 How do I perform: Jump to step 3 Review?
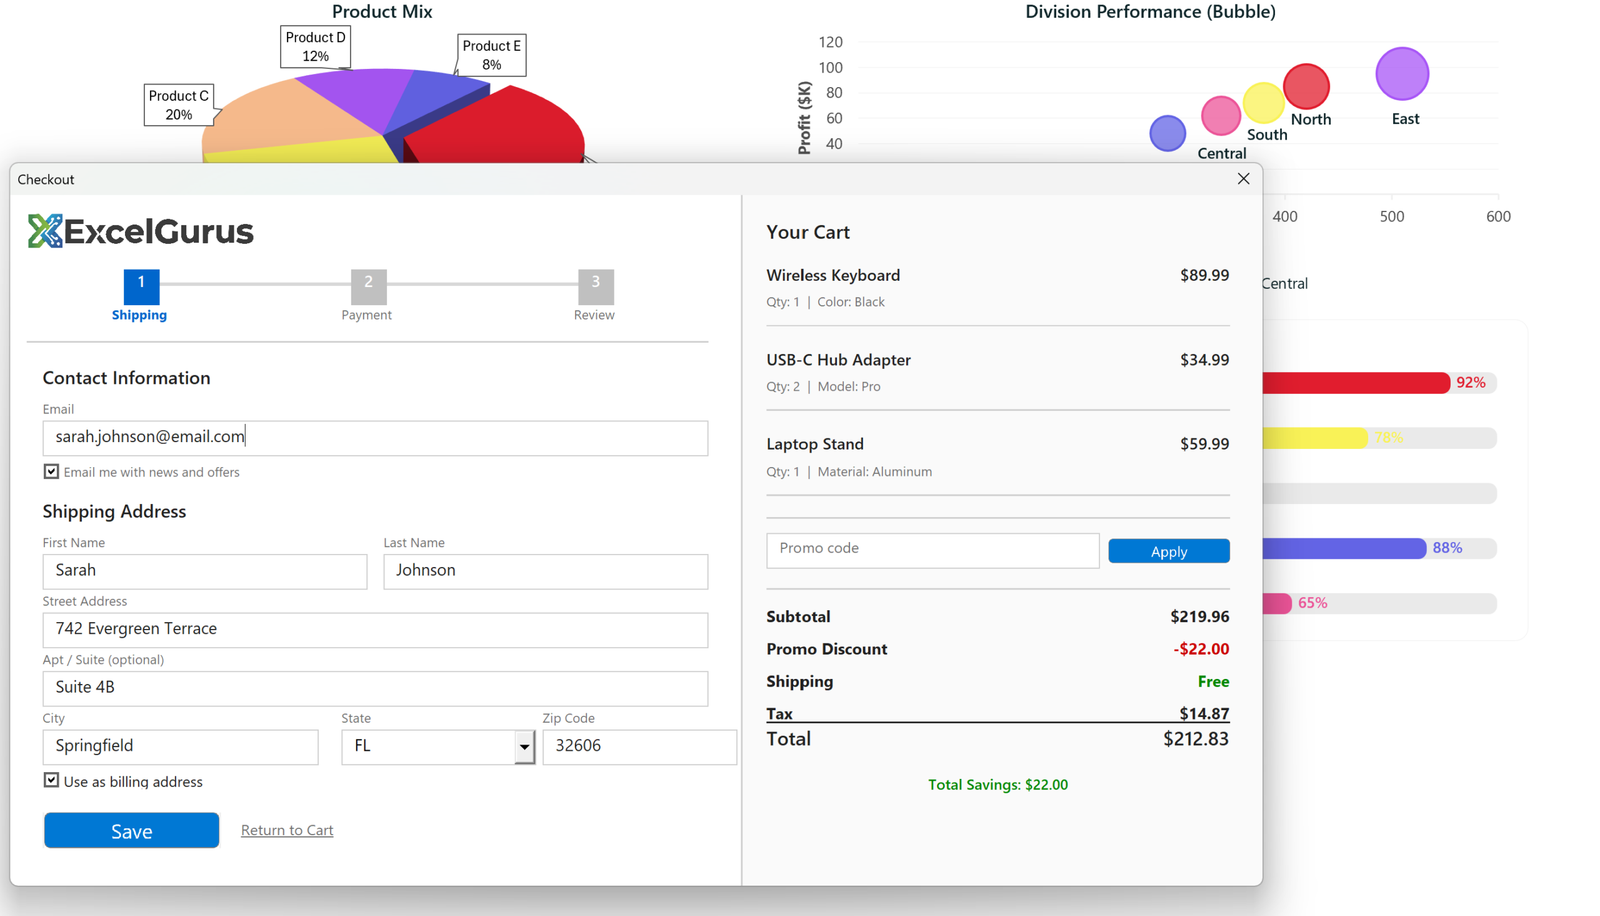pos(595,286)
